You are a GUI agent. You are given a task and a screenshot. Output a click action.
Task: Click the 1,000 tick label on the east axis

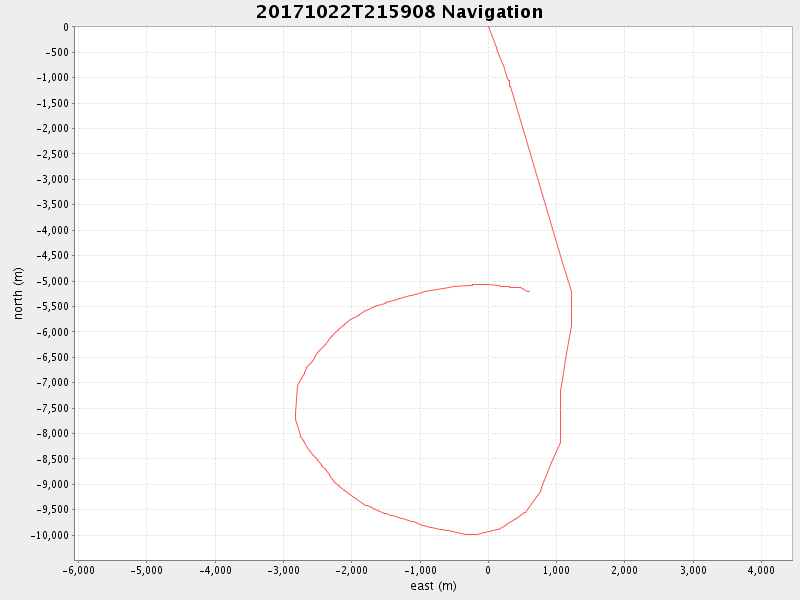(x=556, y=570)
